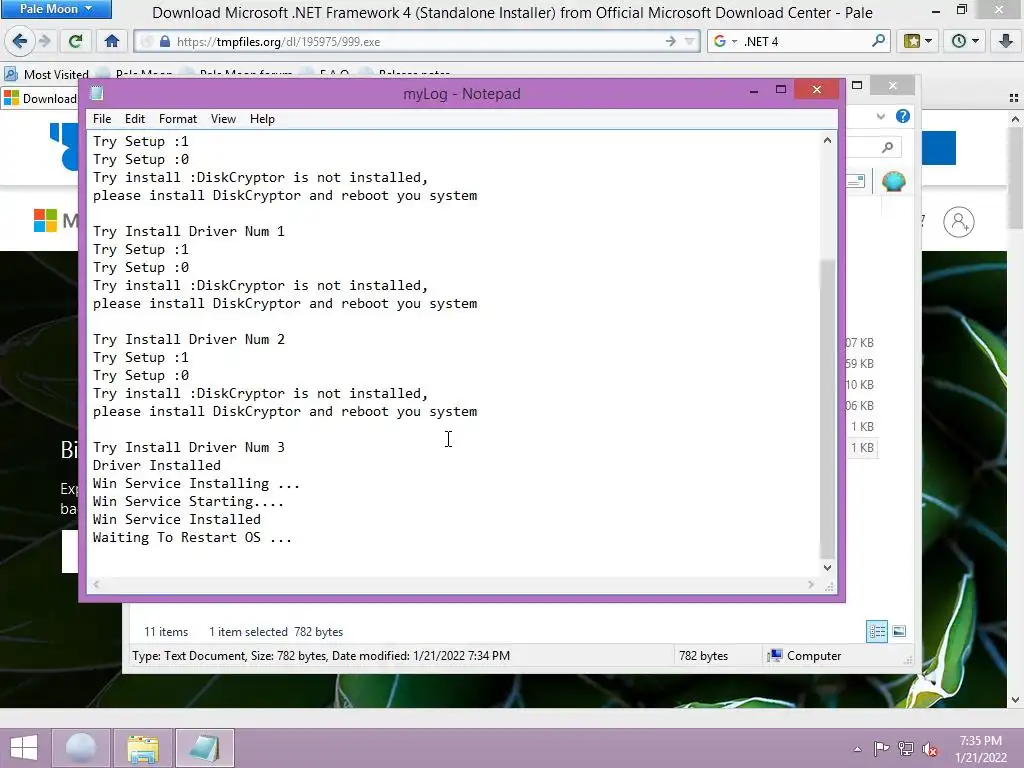Screen dimensions: 1024x768
Task: Click the Pale Moon forward arrow button
Action: [45, 41]
